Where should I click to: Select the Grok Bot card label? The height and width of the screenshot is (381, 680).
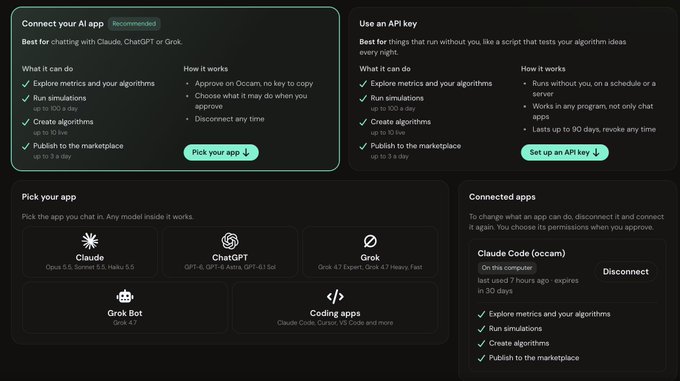(125, 313)
